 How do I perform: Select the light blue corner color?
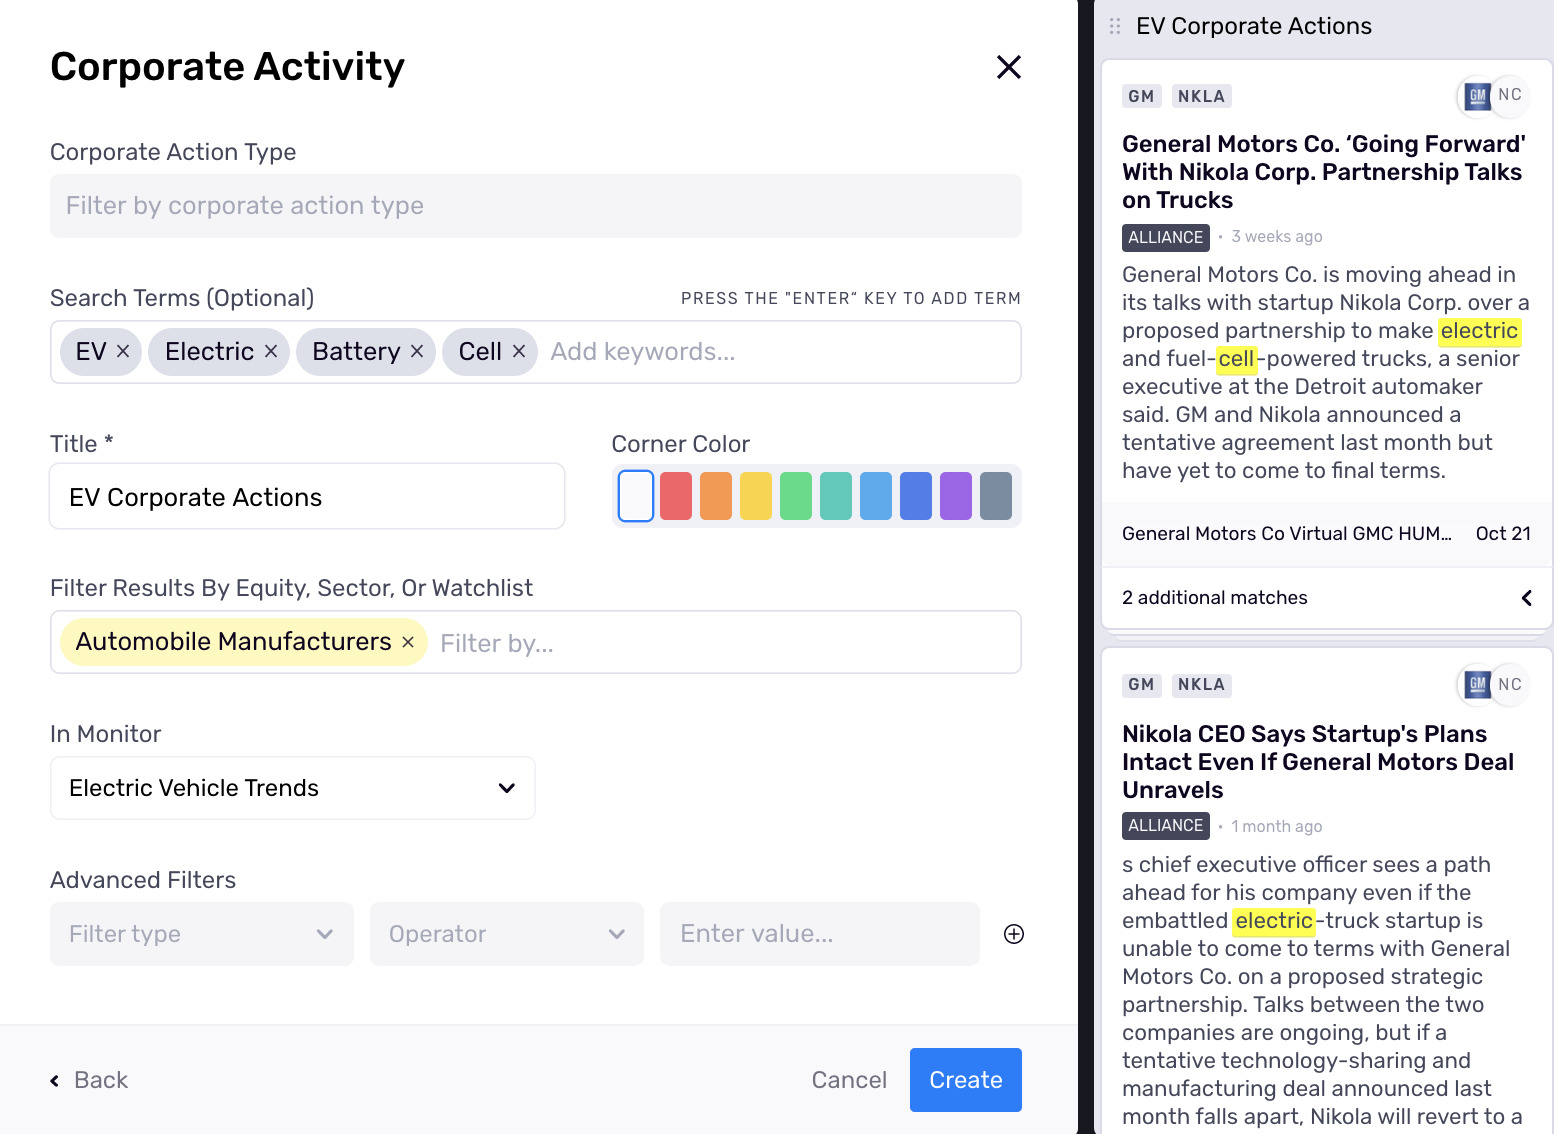click(x=876, y=496)
